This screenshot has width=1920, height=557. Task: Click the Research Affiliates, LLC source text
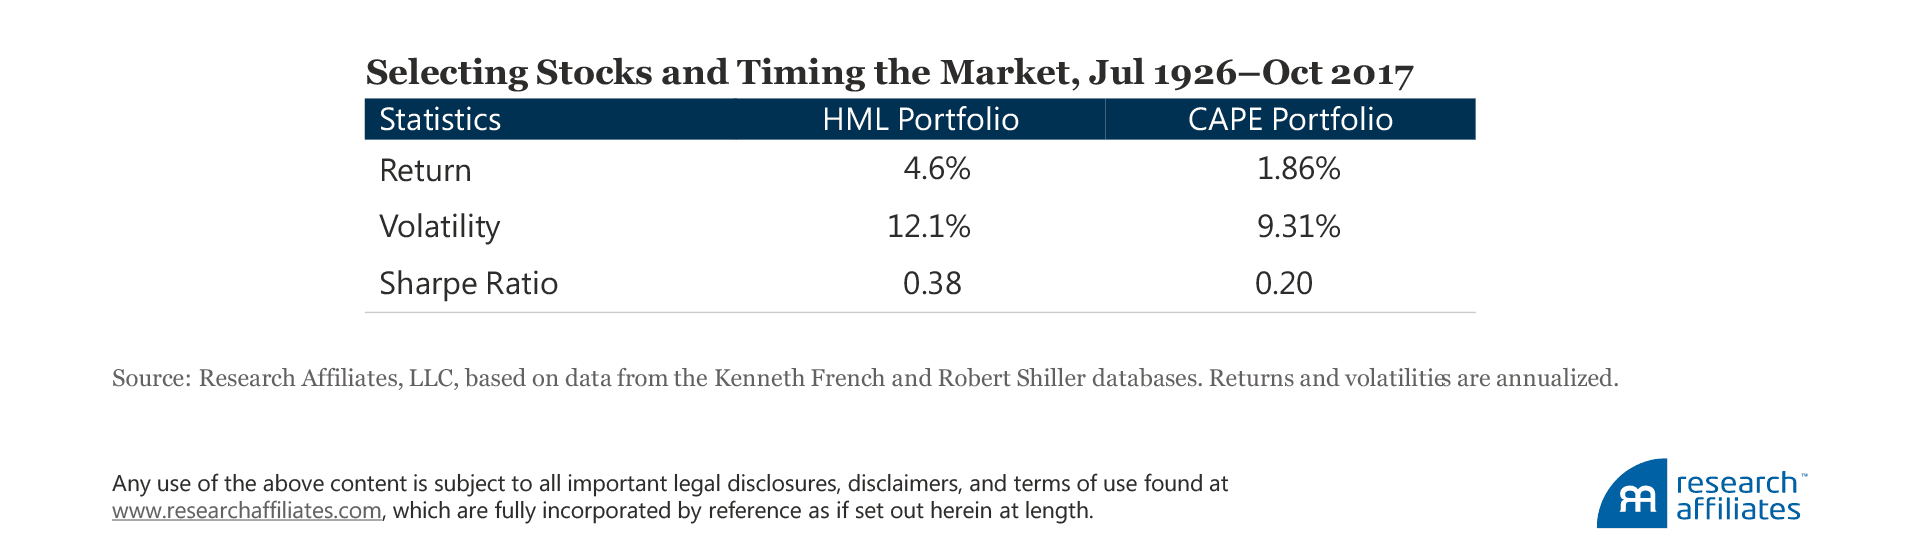point(328,379)
